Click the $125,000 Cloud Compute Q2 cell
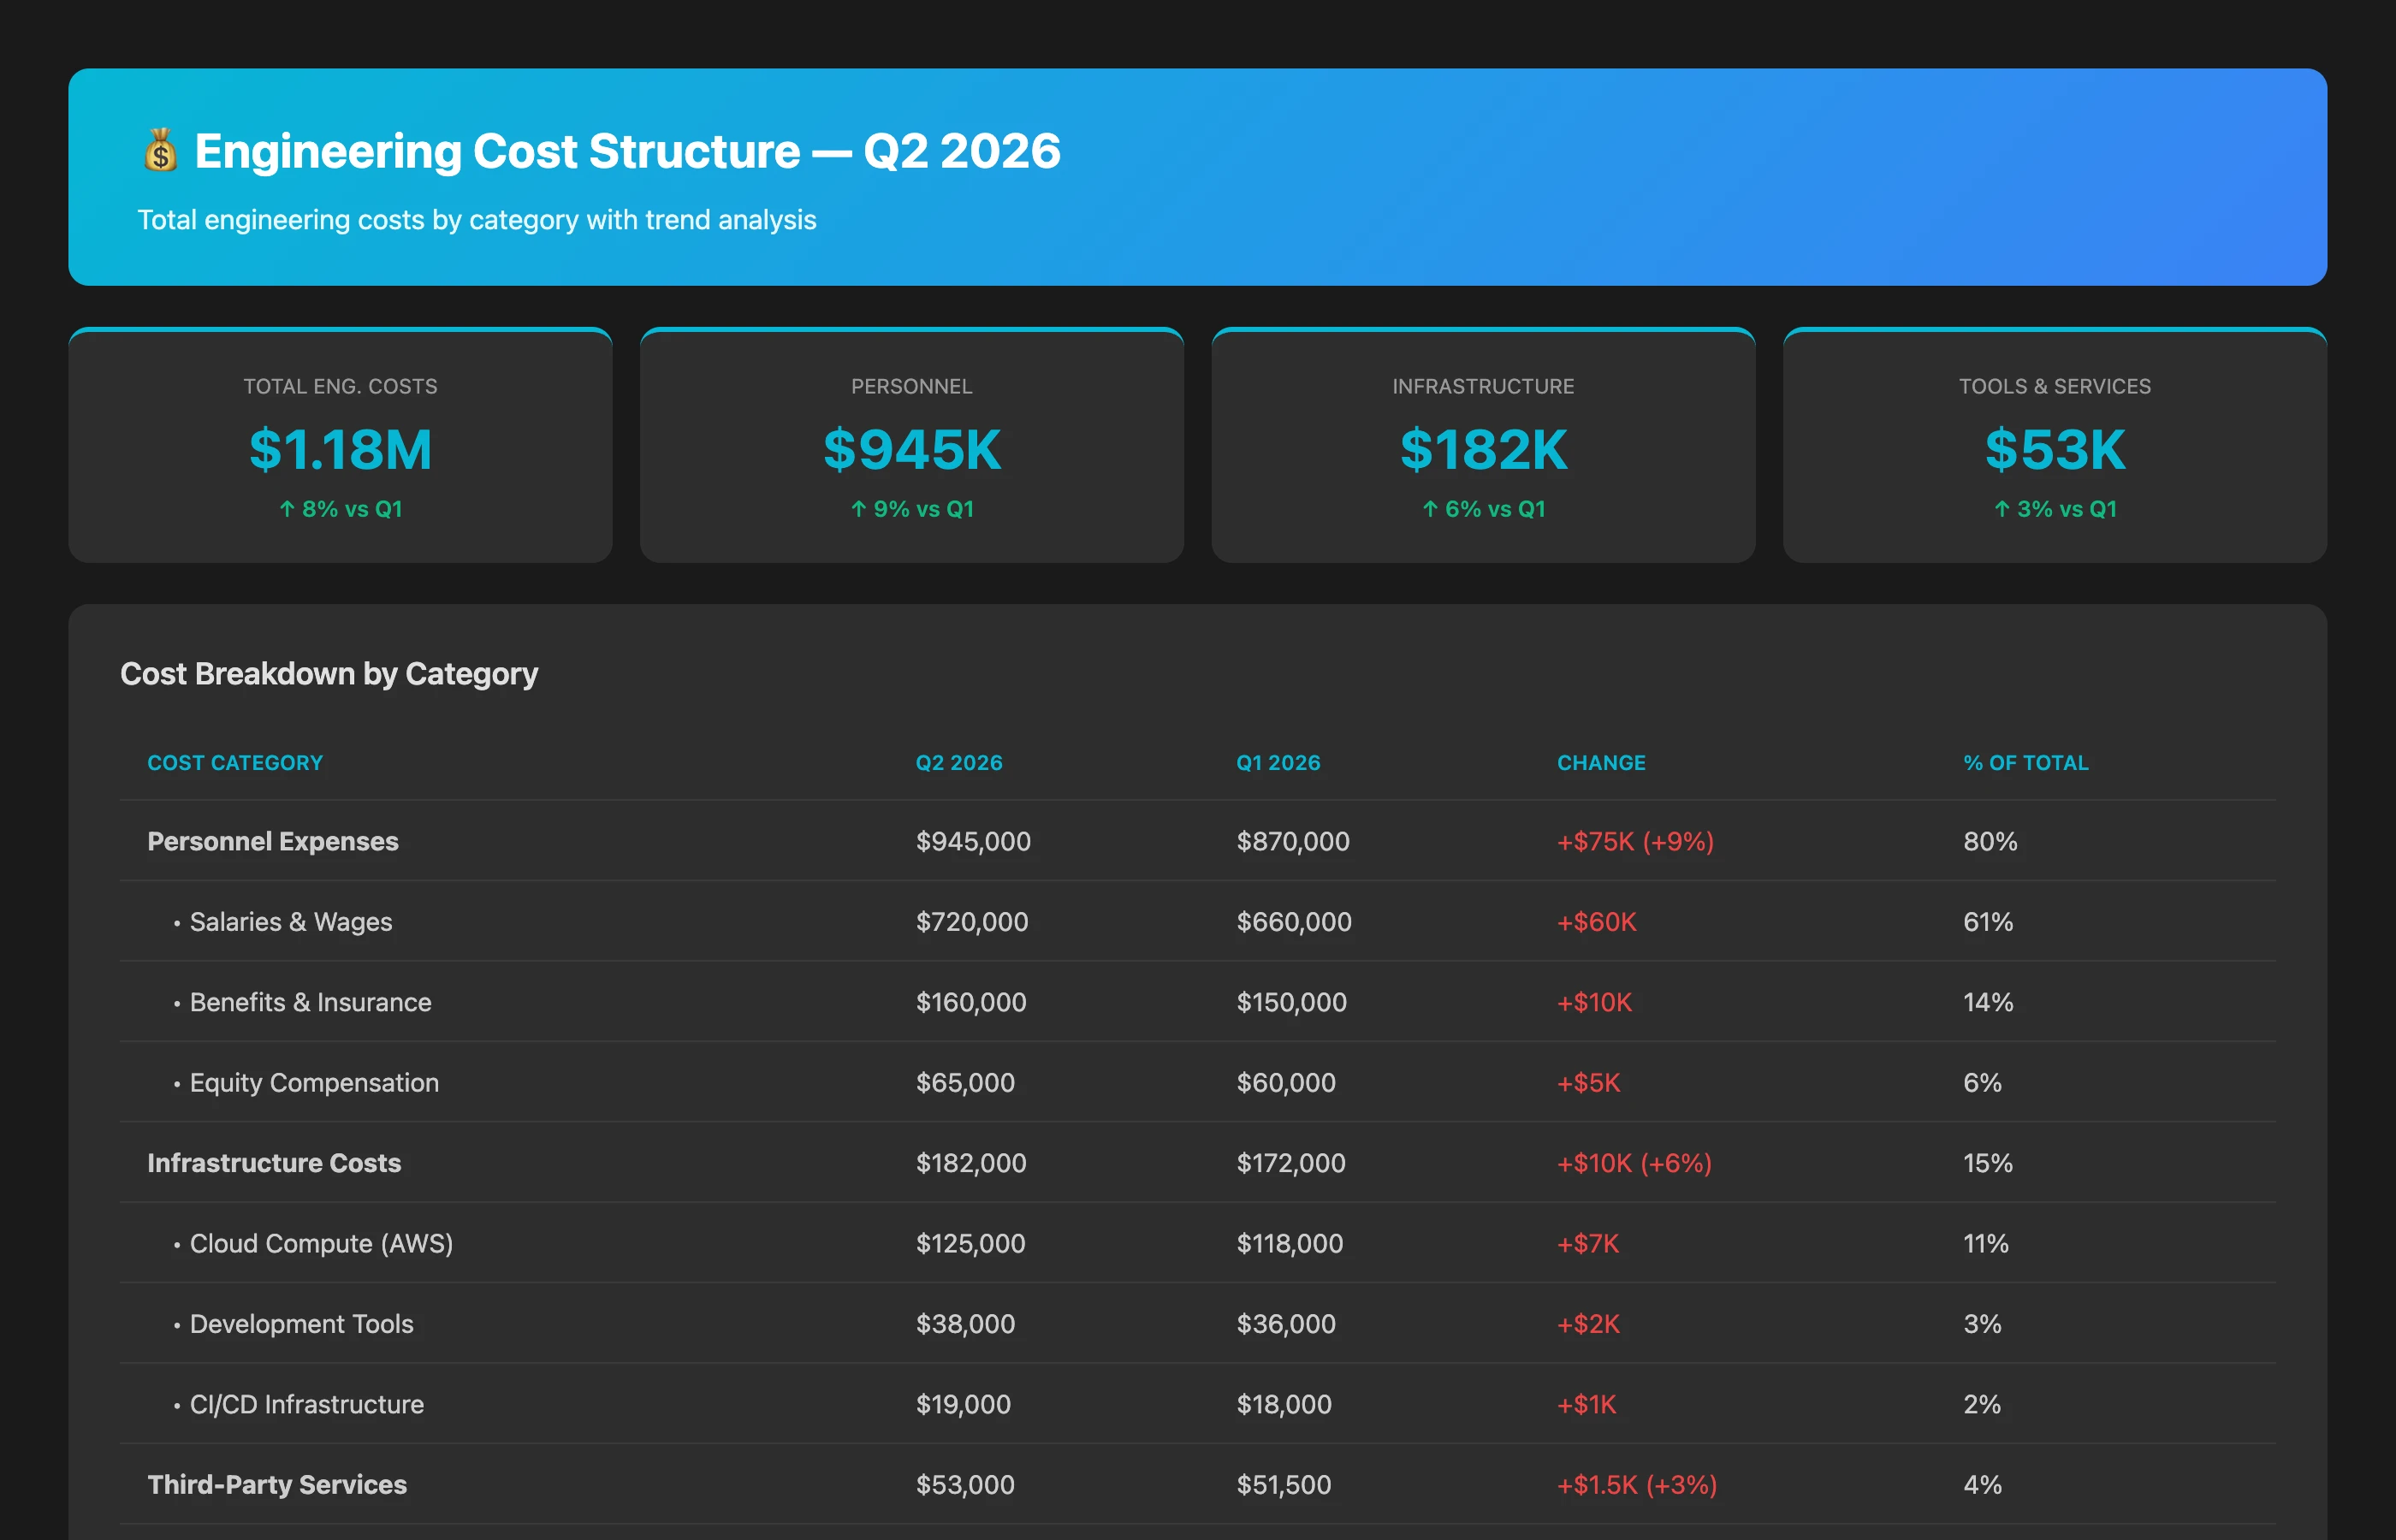 click(970, 1244)
